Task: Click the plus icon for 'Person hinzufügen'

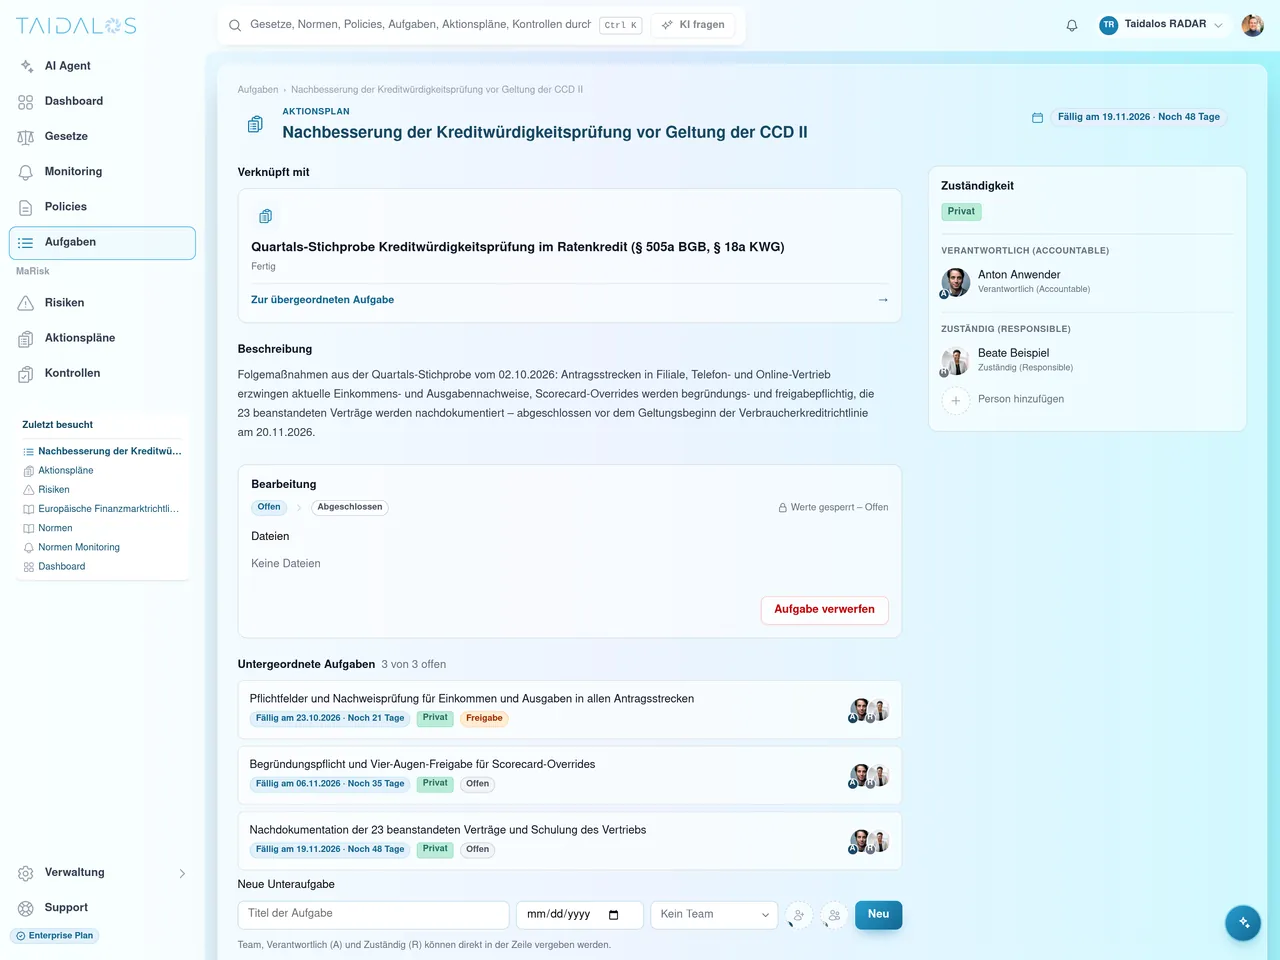Action: (x=955, y=400)
